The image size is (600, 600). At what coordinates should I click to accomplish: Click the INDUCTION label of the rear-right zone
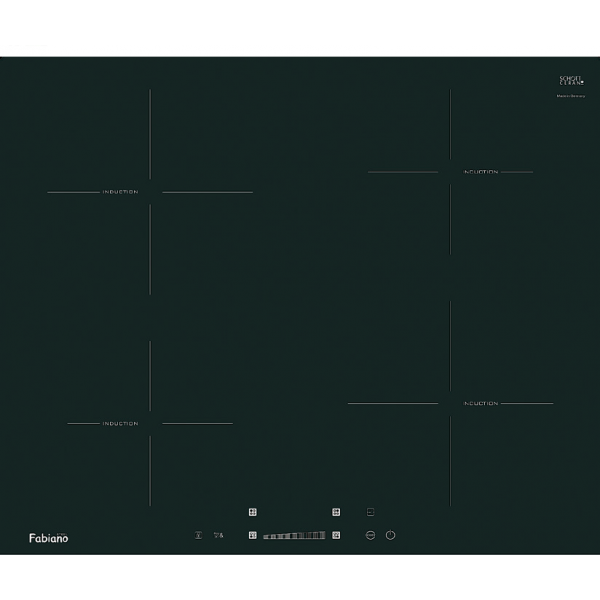pos(481,172)
